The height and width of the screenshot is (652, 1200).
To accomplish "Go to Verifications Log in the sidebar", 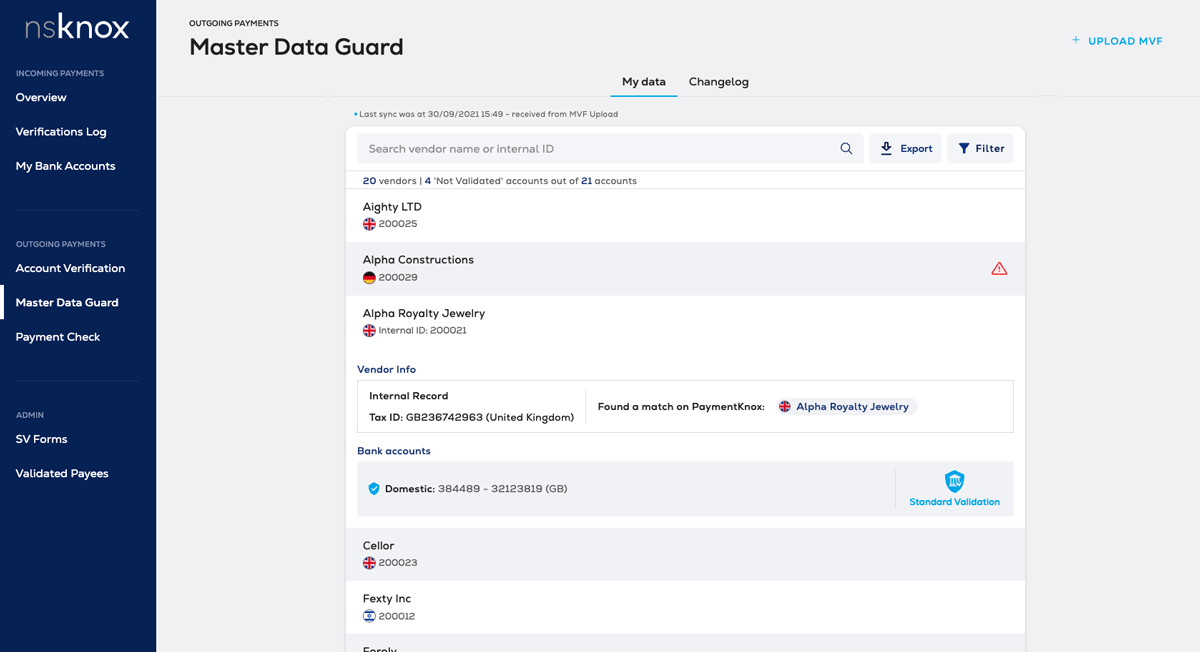I will (x=61, y=132).
